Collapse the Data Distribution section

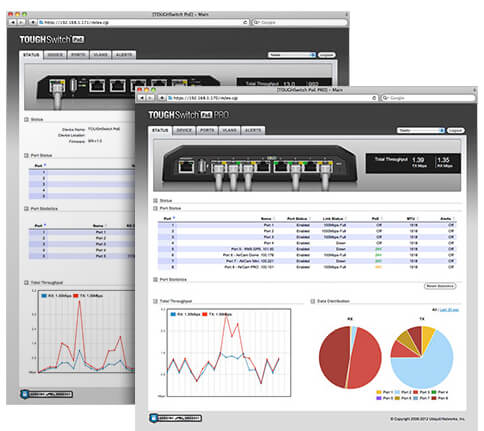(x=313, y=301)
